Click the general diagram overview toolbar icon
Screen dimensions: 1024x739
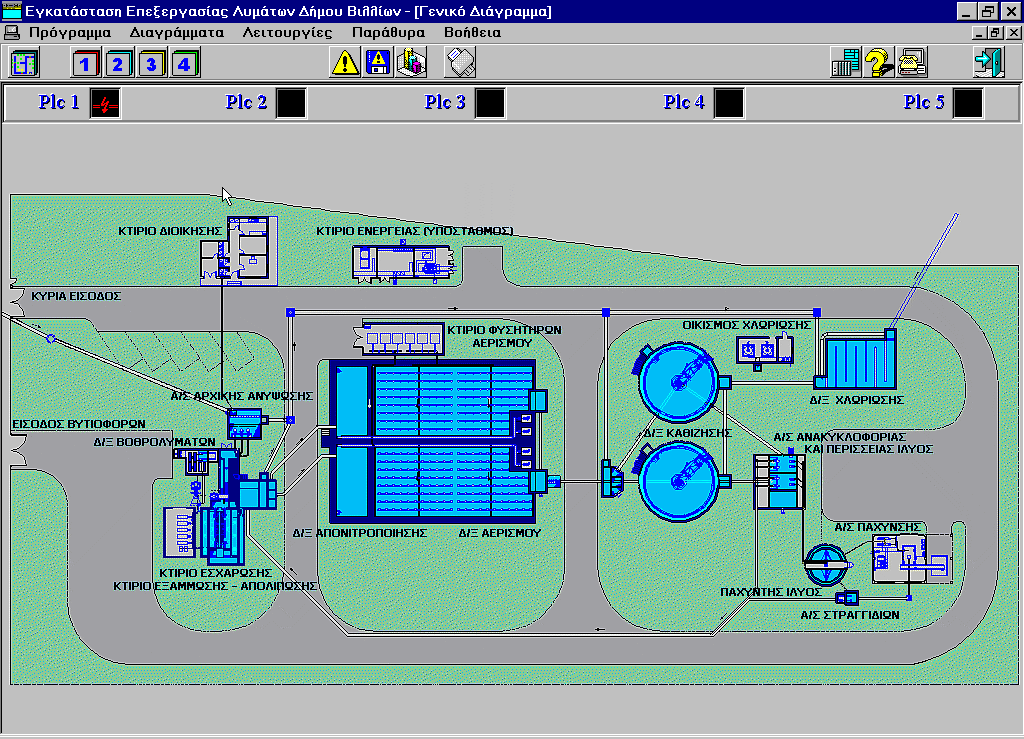(24, 63)
